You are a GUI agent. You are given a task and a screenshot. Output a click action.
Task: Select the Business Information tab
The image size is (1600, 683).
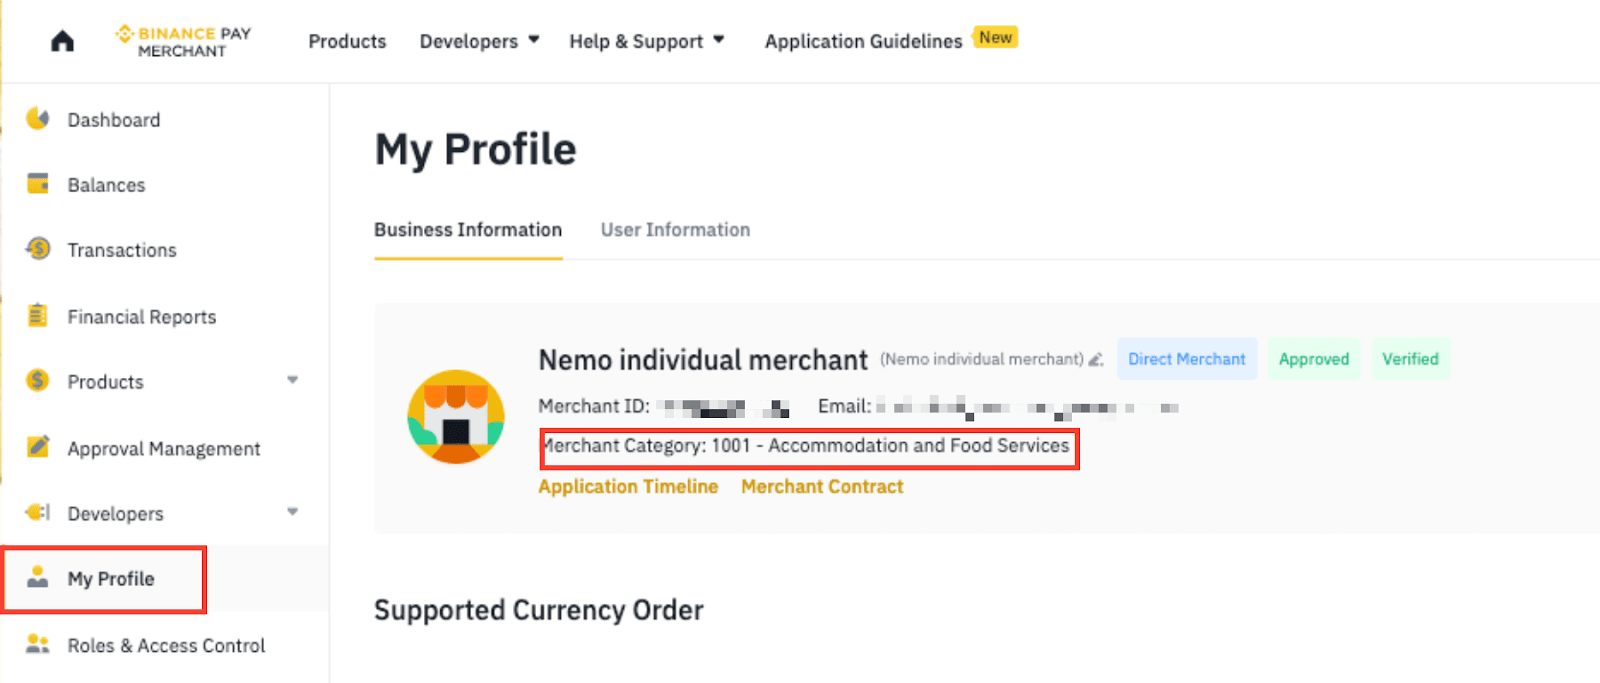[x=468, y=230]
